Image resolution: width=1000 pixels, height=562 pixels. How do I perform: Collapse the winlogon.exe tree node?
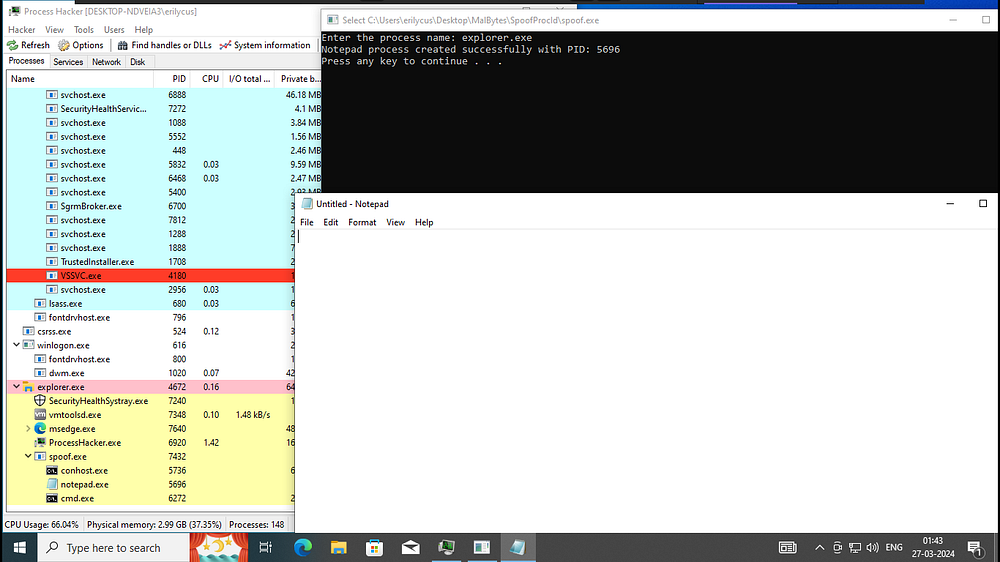(17, 345)
